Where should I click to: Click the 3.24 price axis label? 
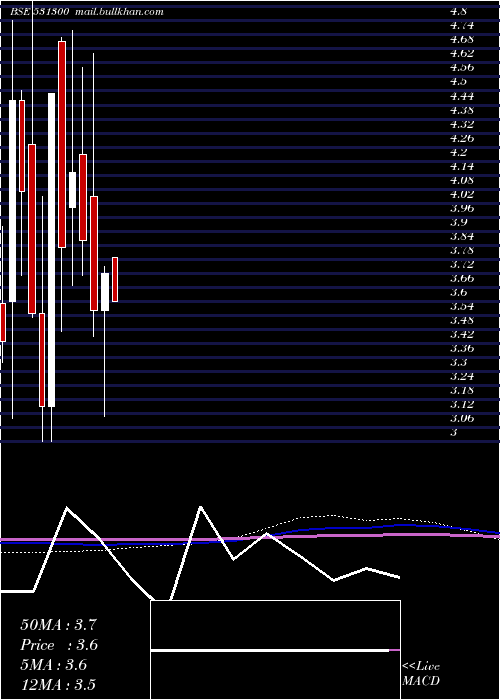coord(462,376)
